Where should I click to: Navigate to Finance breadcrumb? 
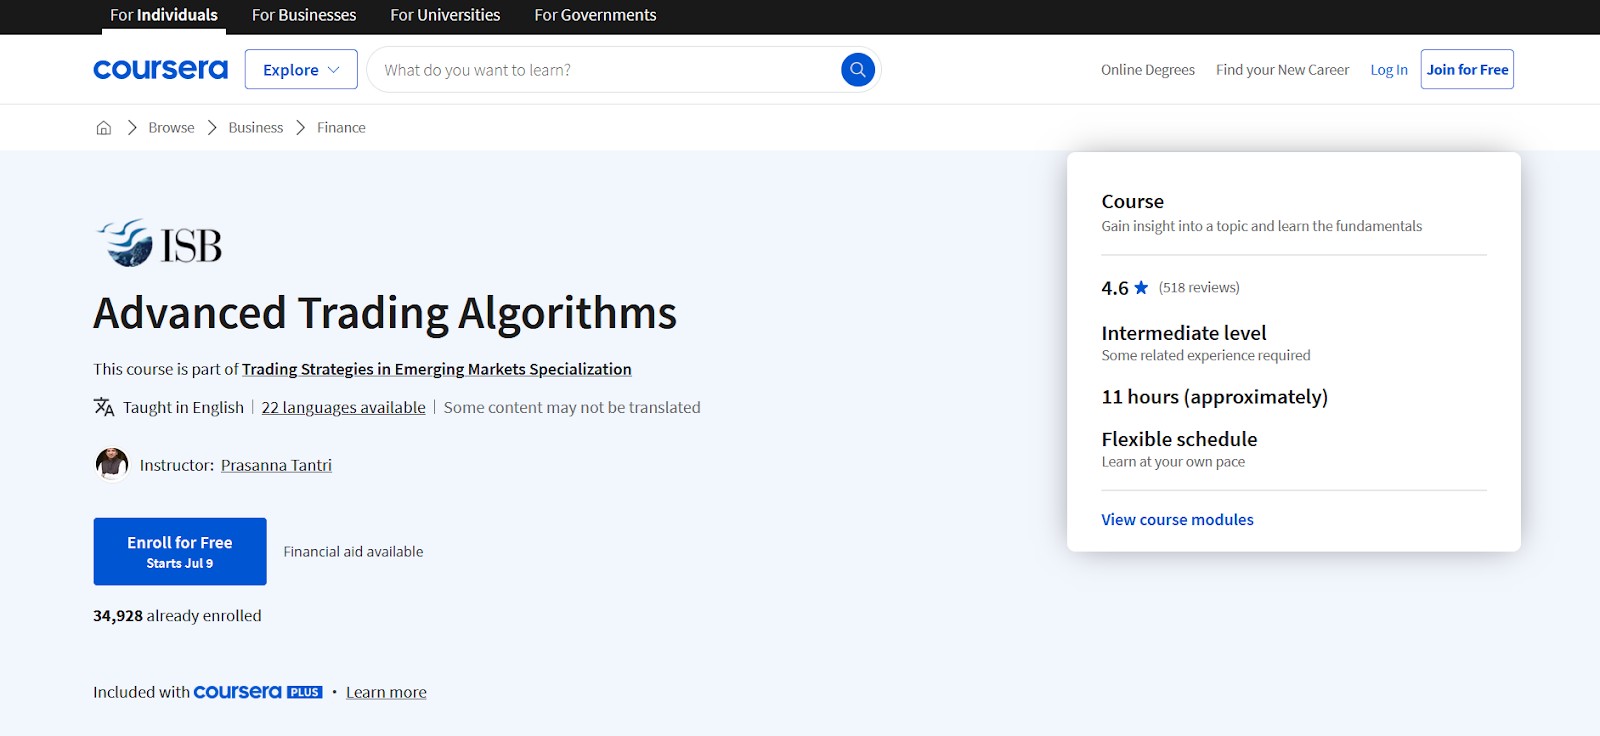coord(341,128)
